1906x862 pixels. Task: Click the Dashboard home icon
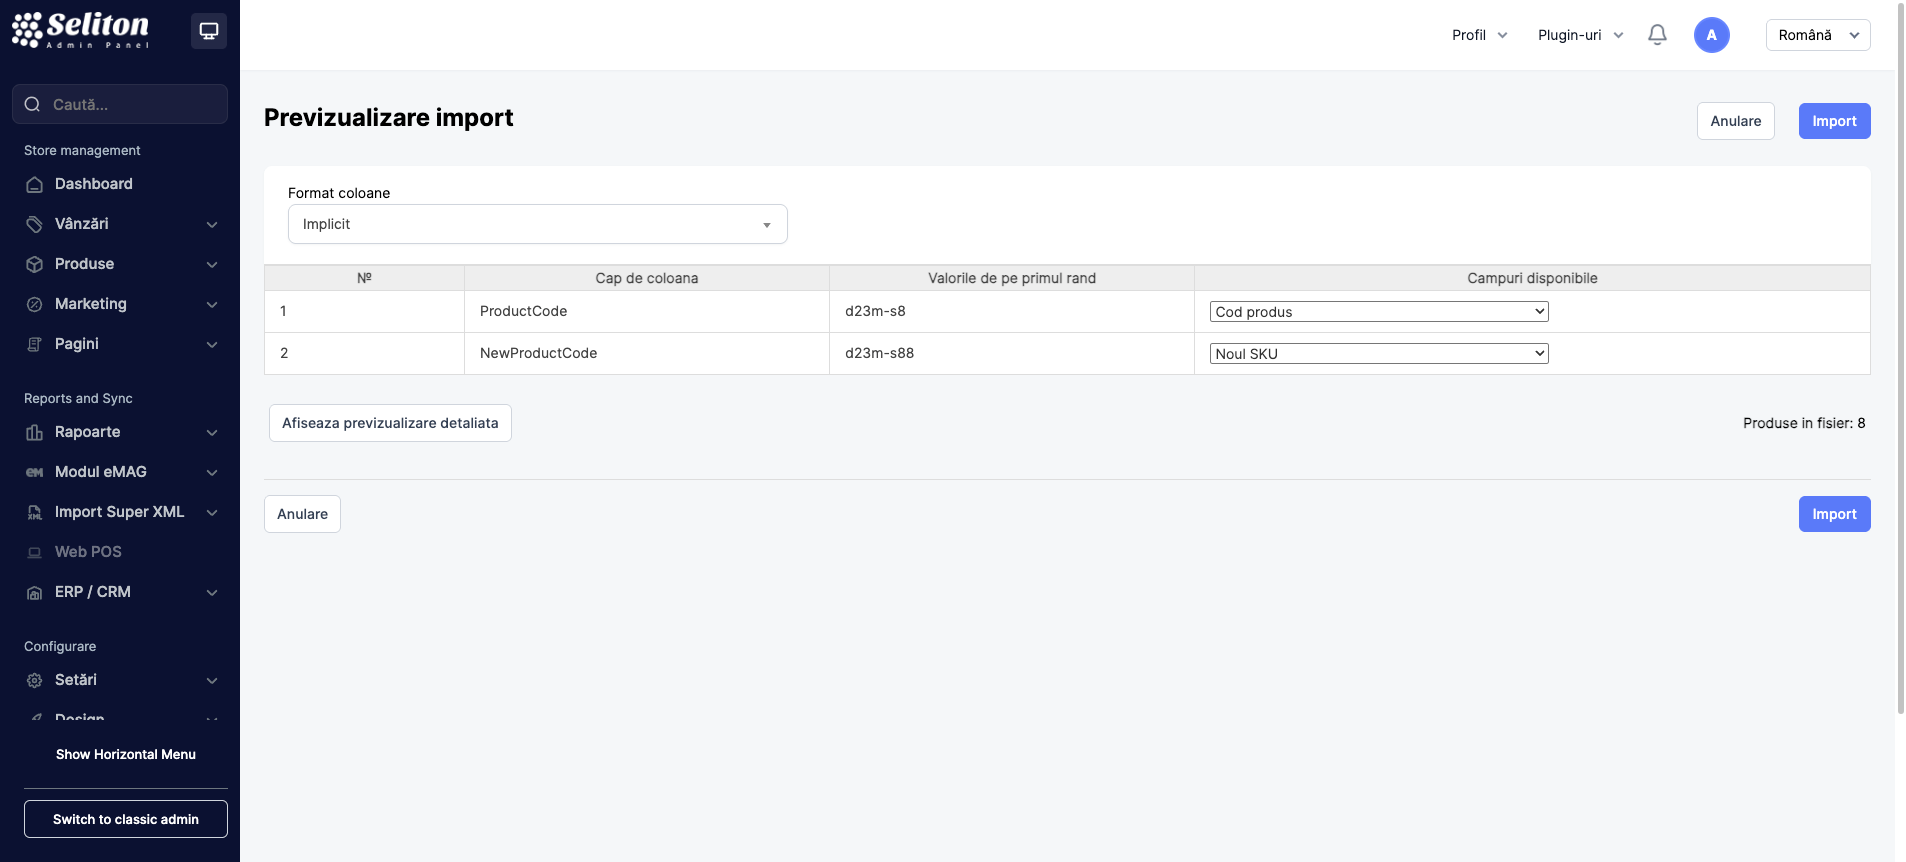(x=35, y=184)
